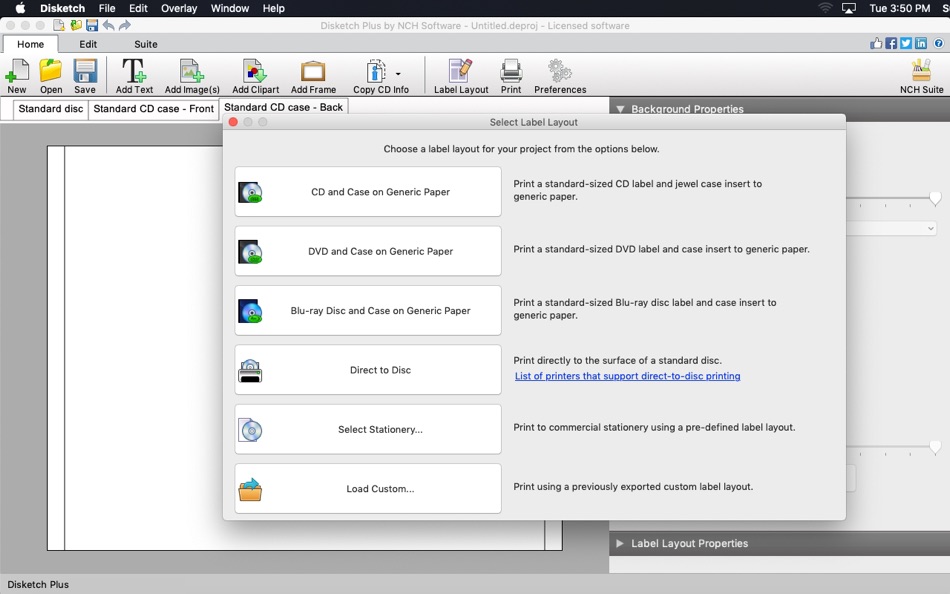The width and height of the screenshot is (950, 594).
Task: Select the Standard disc tab
Action: click(50, 109)
